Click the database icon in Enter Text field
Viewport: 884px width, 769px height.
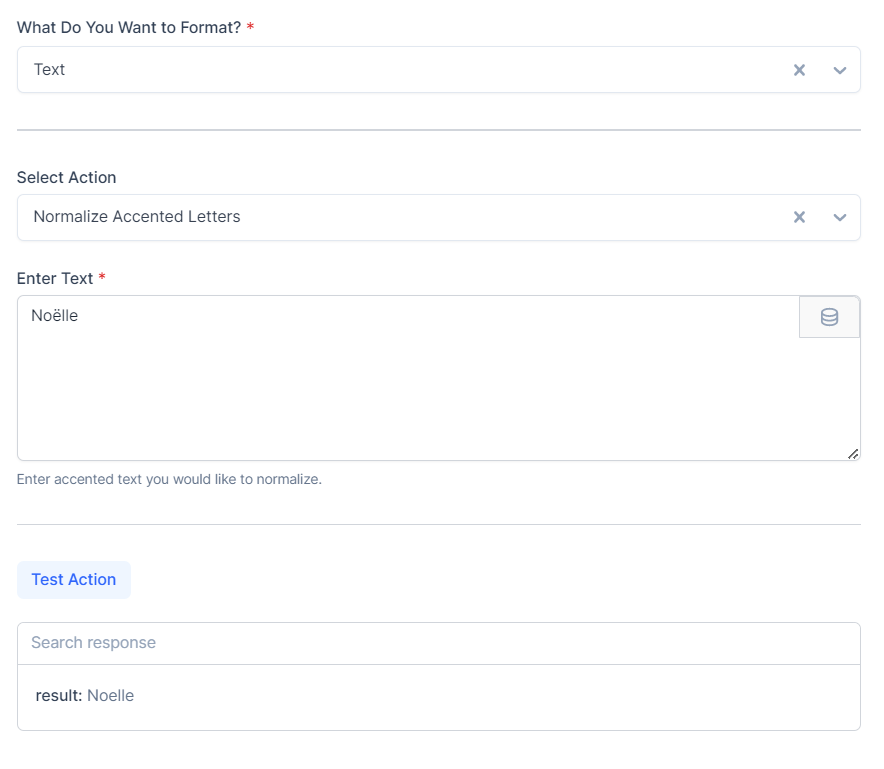click(x=829, y=317)
